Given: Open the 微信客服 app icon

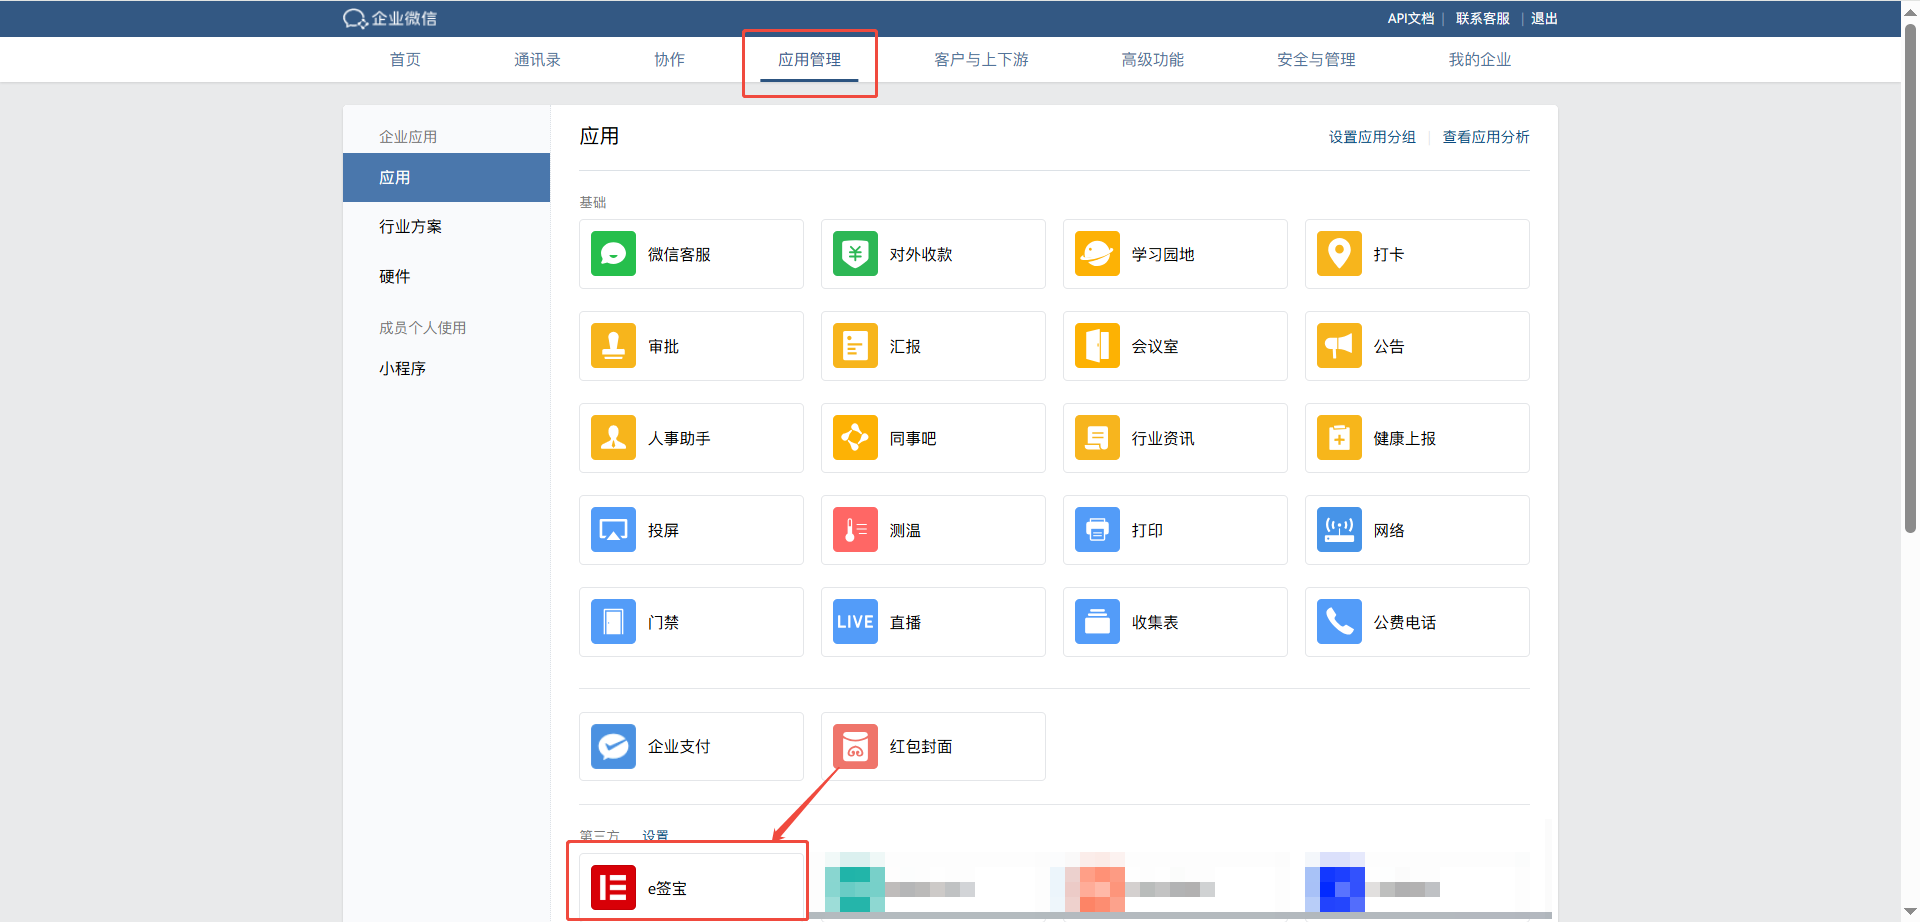Looking at the screenshot, I should [613, 254].
